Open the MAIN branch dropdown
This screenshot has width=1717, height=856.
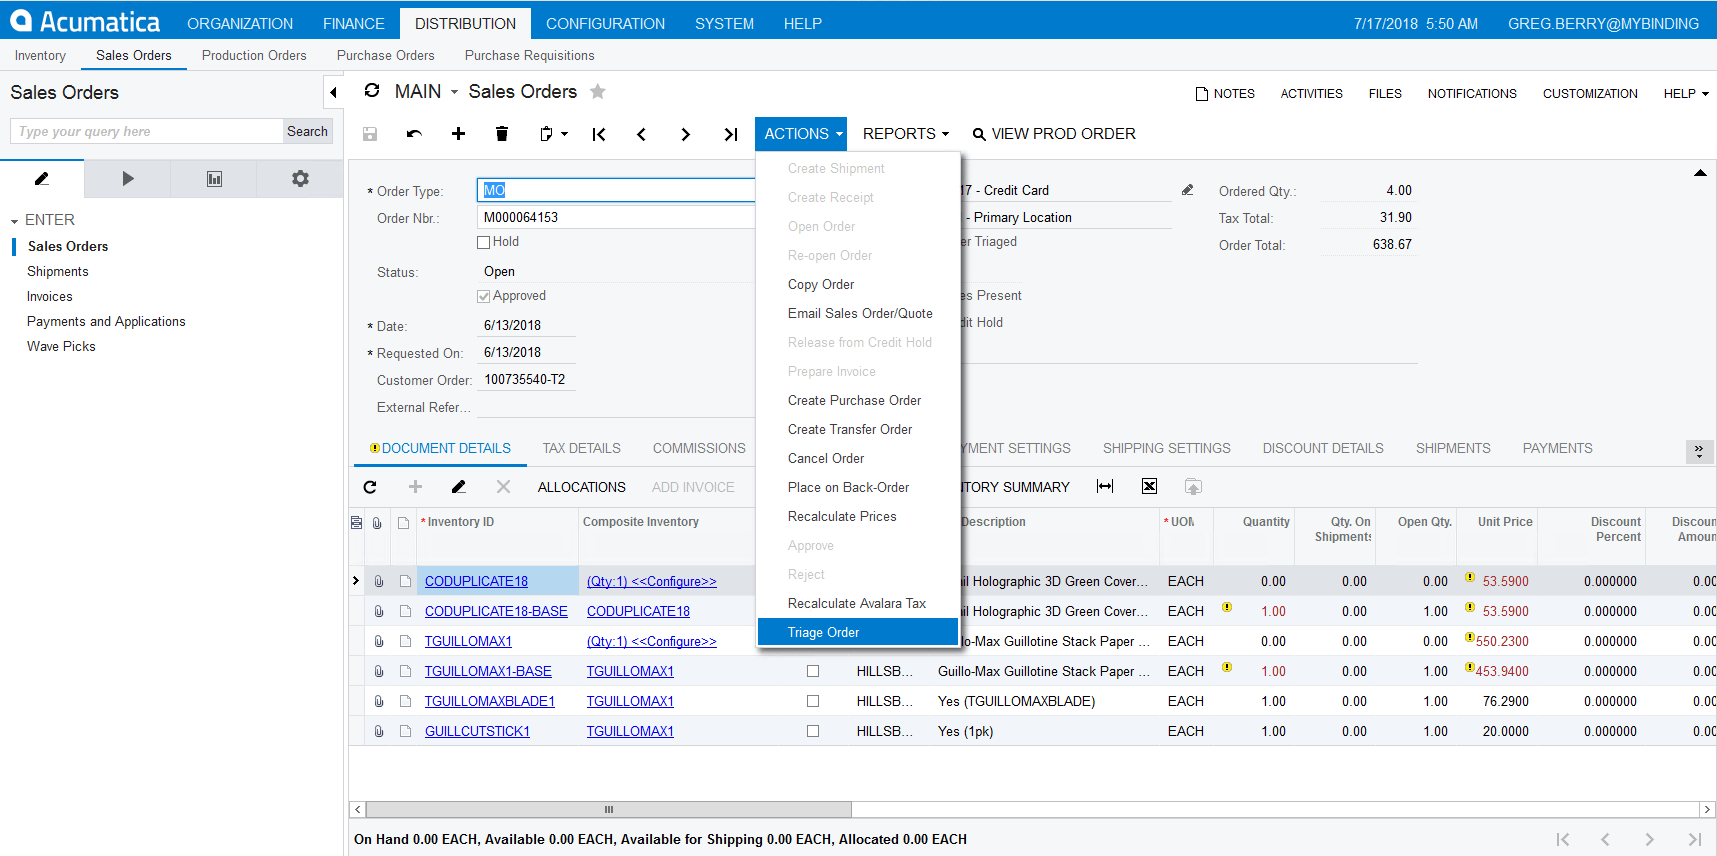coord(427,92)
